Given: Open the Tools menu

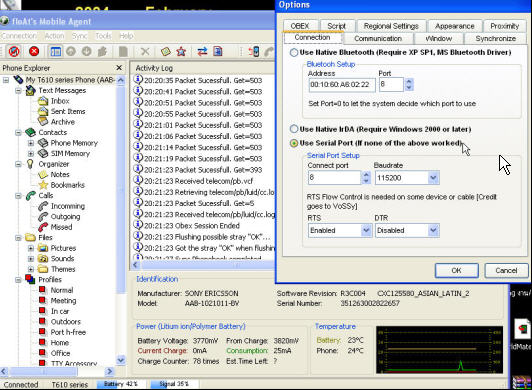Looking at the screenshot, I should [103, 36].
